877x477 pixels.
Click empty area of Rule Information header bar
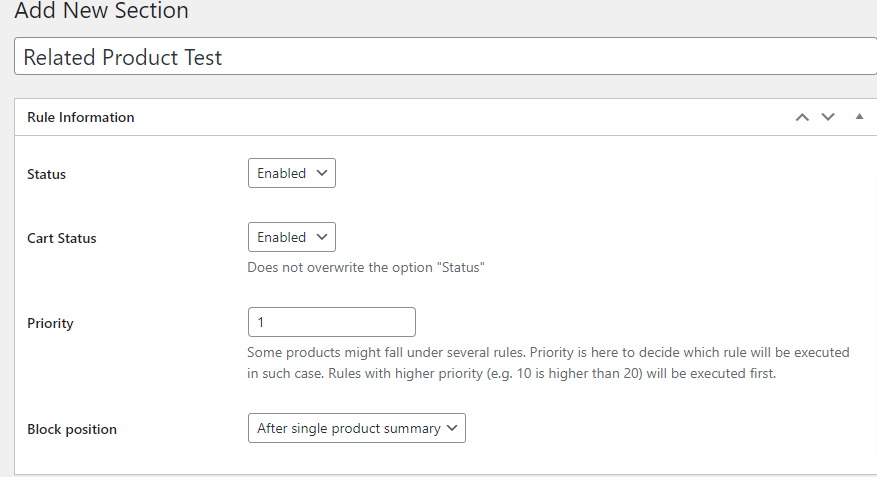(450, 117)
